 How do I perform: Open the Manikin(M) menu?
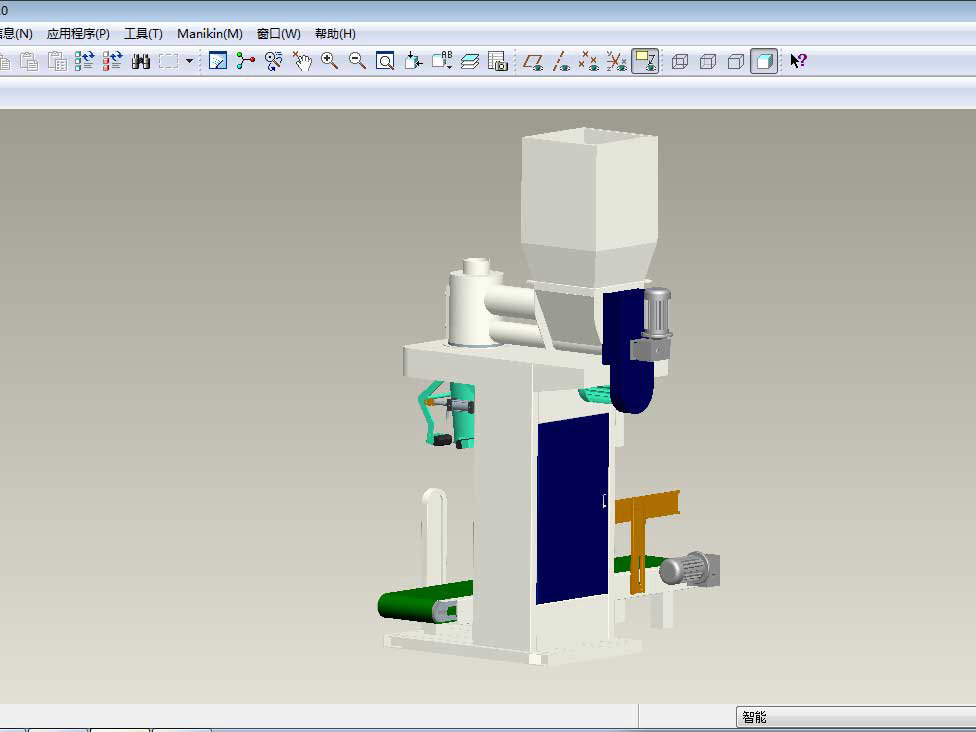coord(209,34)
